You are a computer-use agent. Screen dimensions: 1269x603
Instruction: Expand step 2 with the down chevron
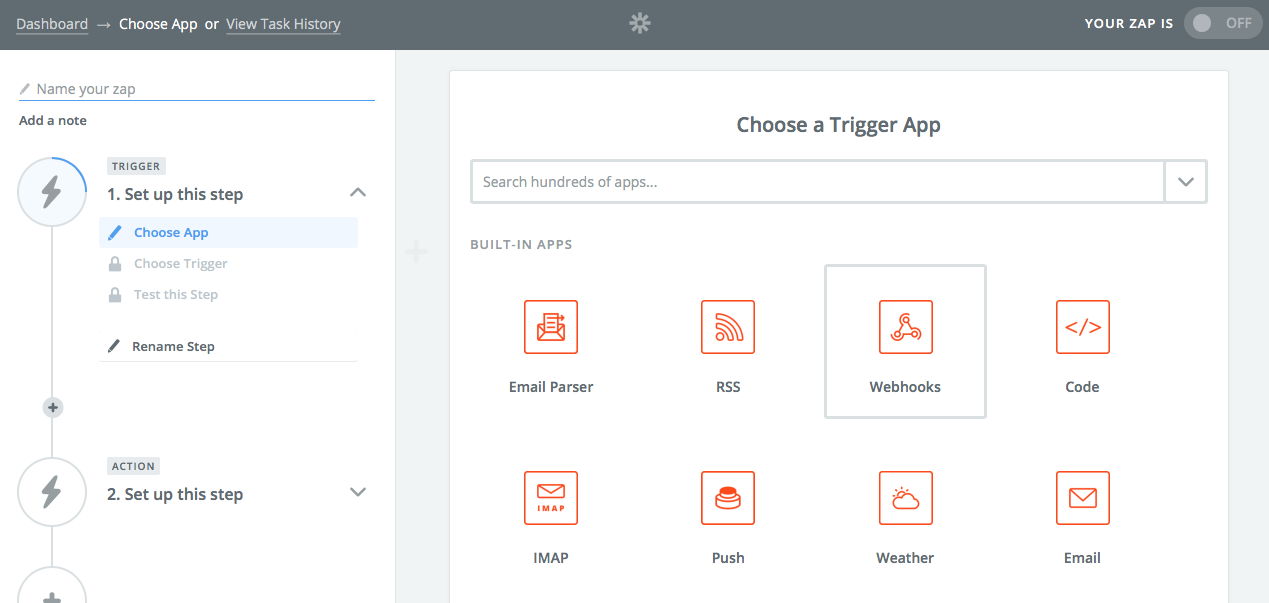[x=357, y=492]
